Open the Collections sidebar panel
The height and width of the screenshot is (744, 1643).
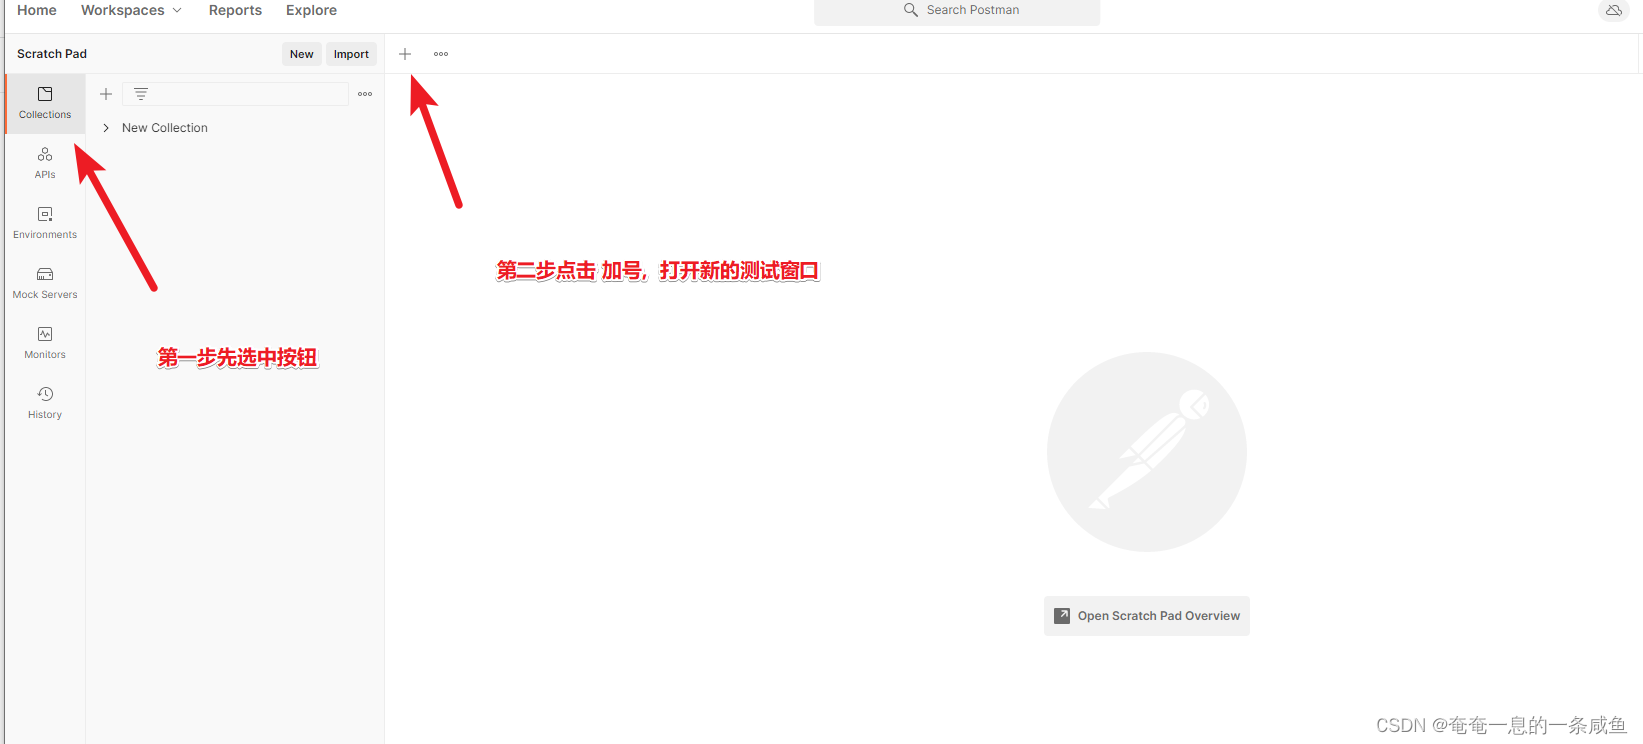(45, 103)
